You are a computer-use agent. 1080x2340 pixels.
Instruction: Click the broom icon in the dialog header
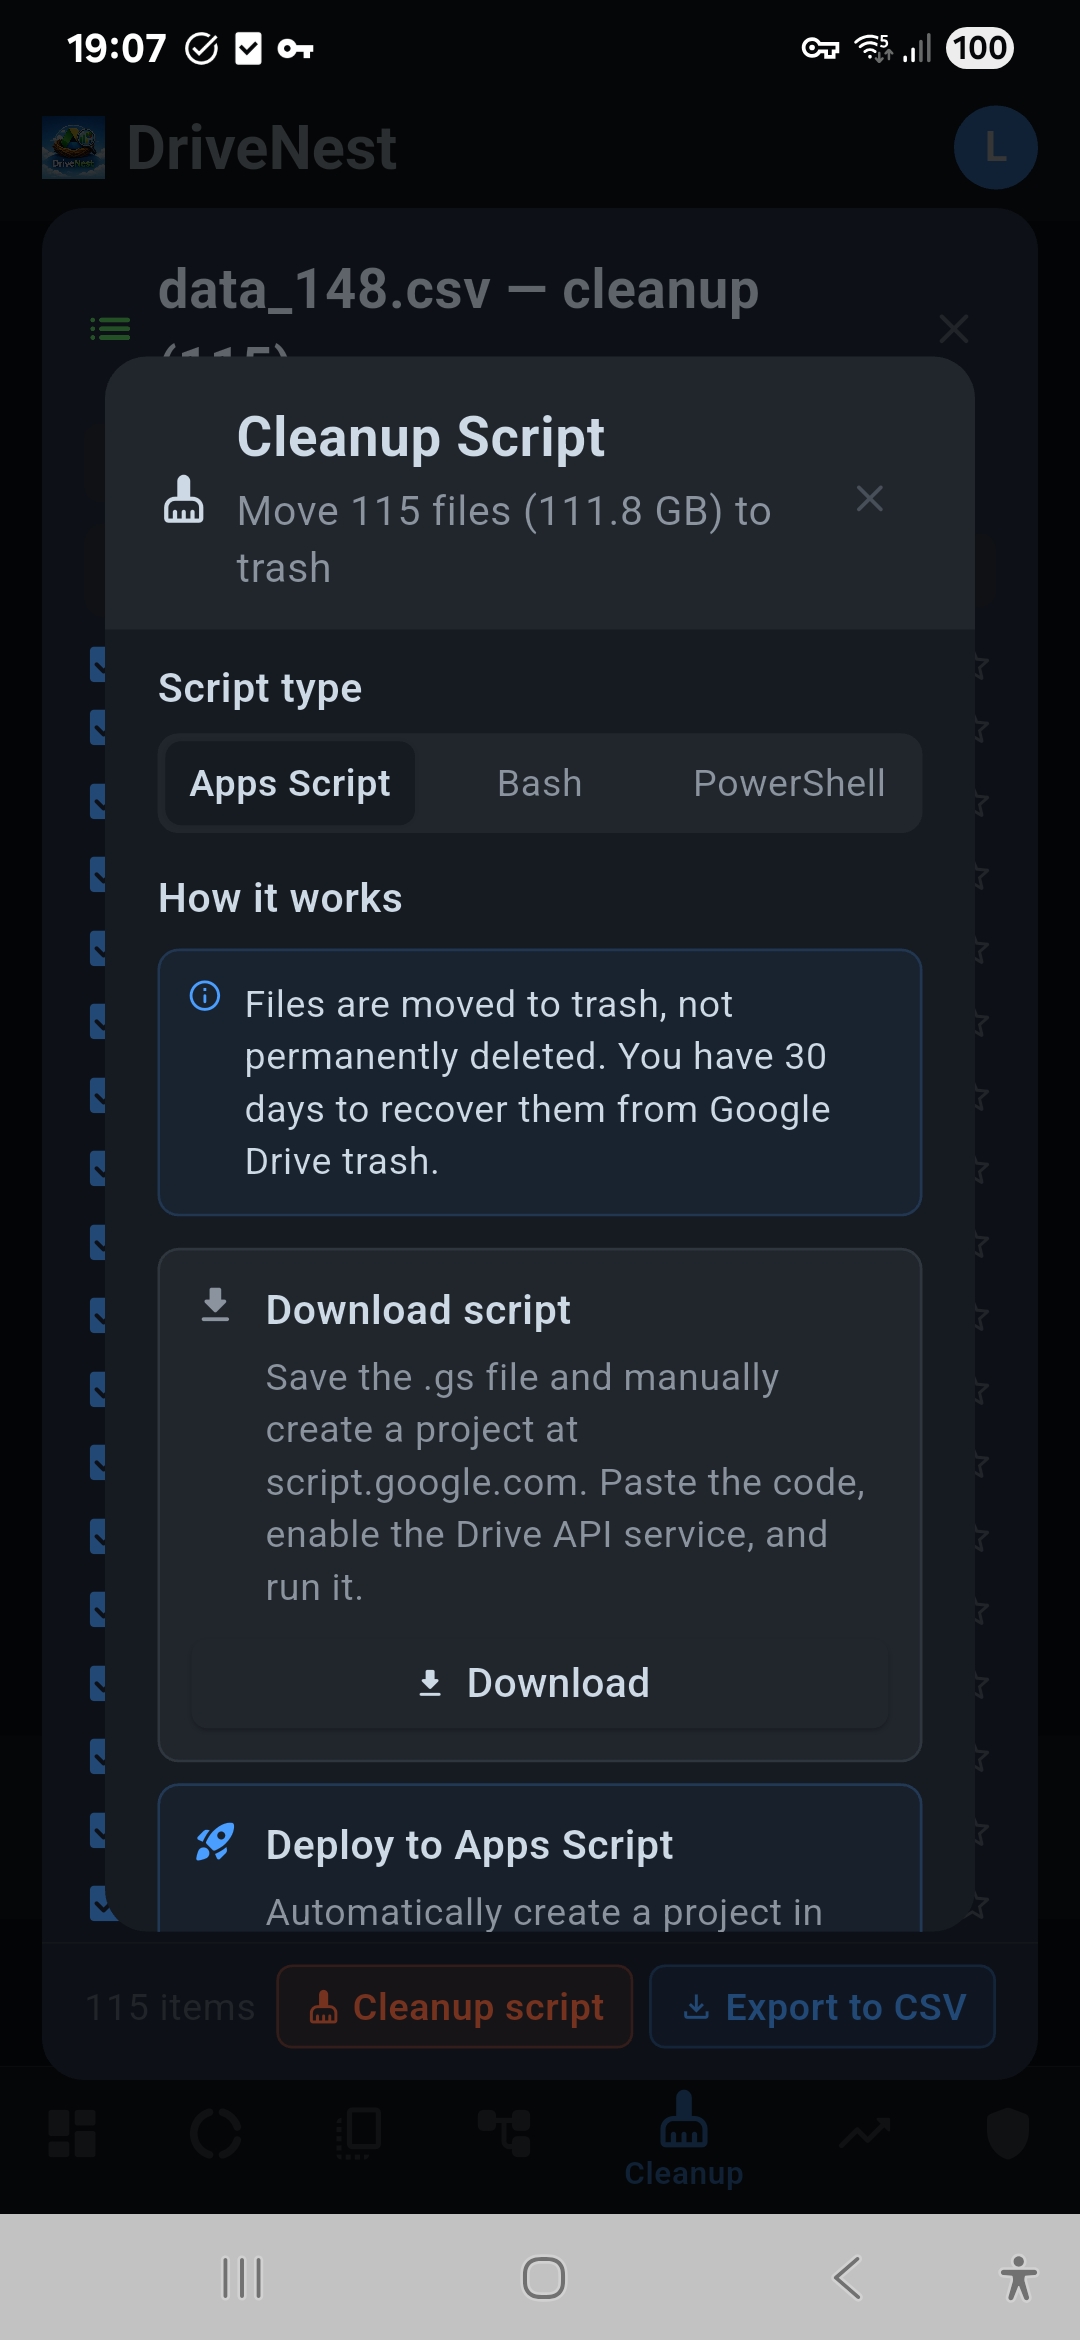click(184, 499)
